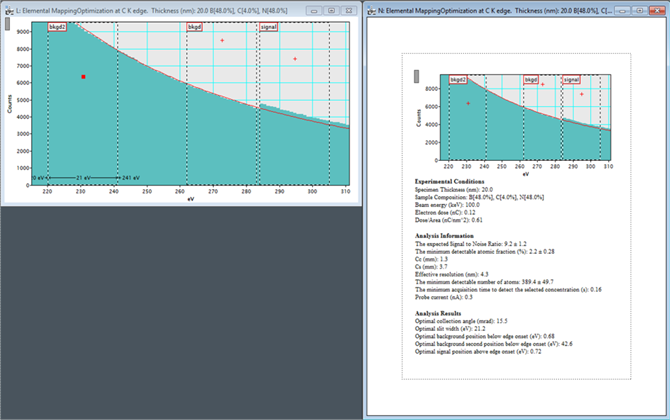670x420 pixels.
Task: Select the bkgd2 window label in L spectrum
Action: click(57, 26)
